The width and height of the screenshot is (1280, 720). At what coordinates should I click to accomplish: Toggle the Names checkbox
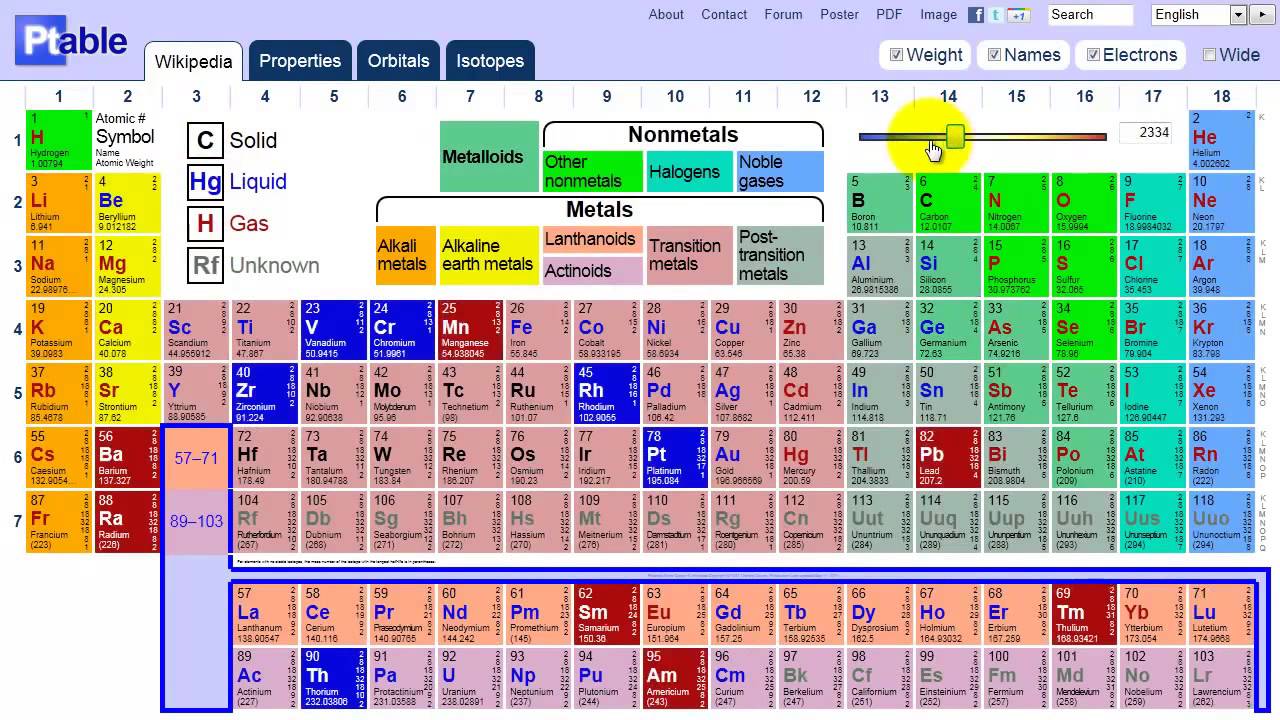pyautogui.click(x=994, y=55)
